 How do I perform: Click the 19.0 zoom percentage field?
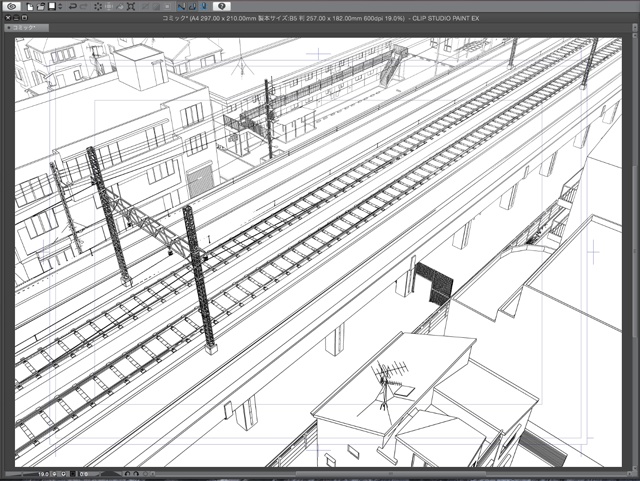[x=42, y=474]
